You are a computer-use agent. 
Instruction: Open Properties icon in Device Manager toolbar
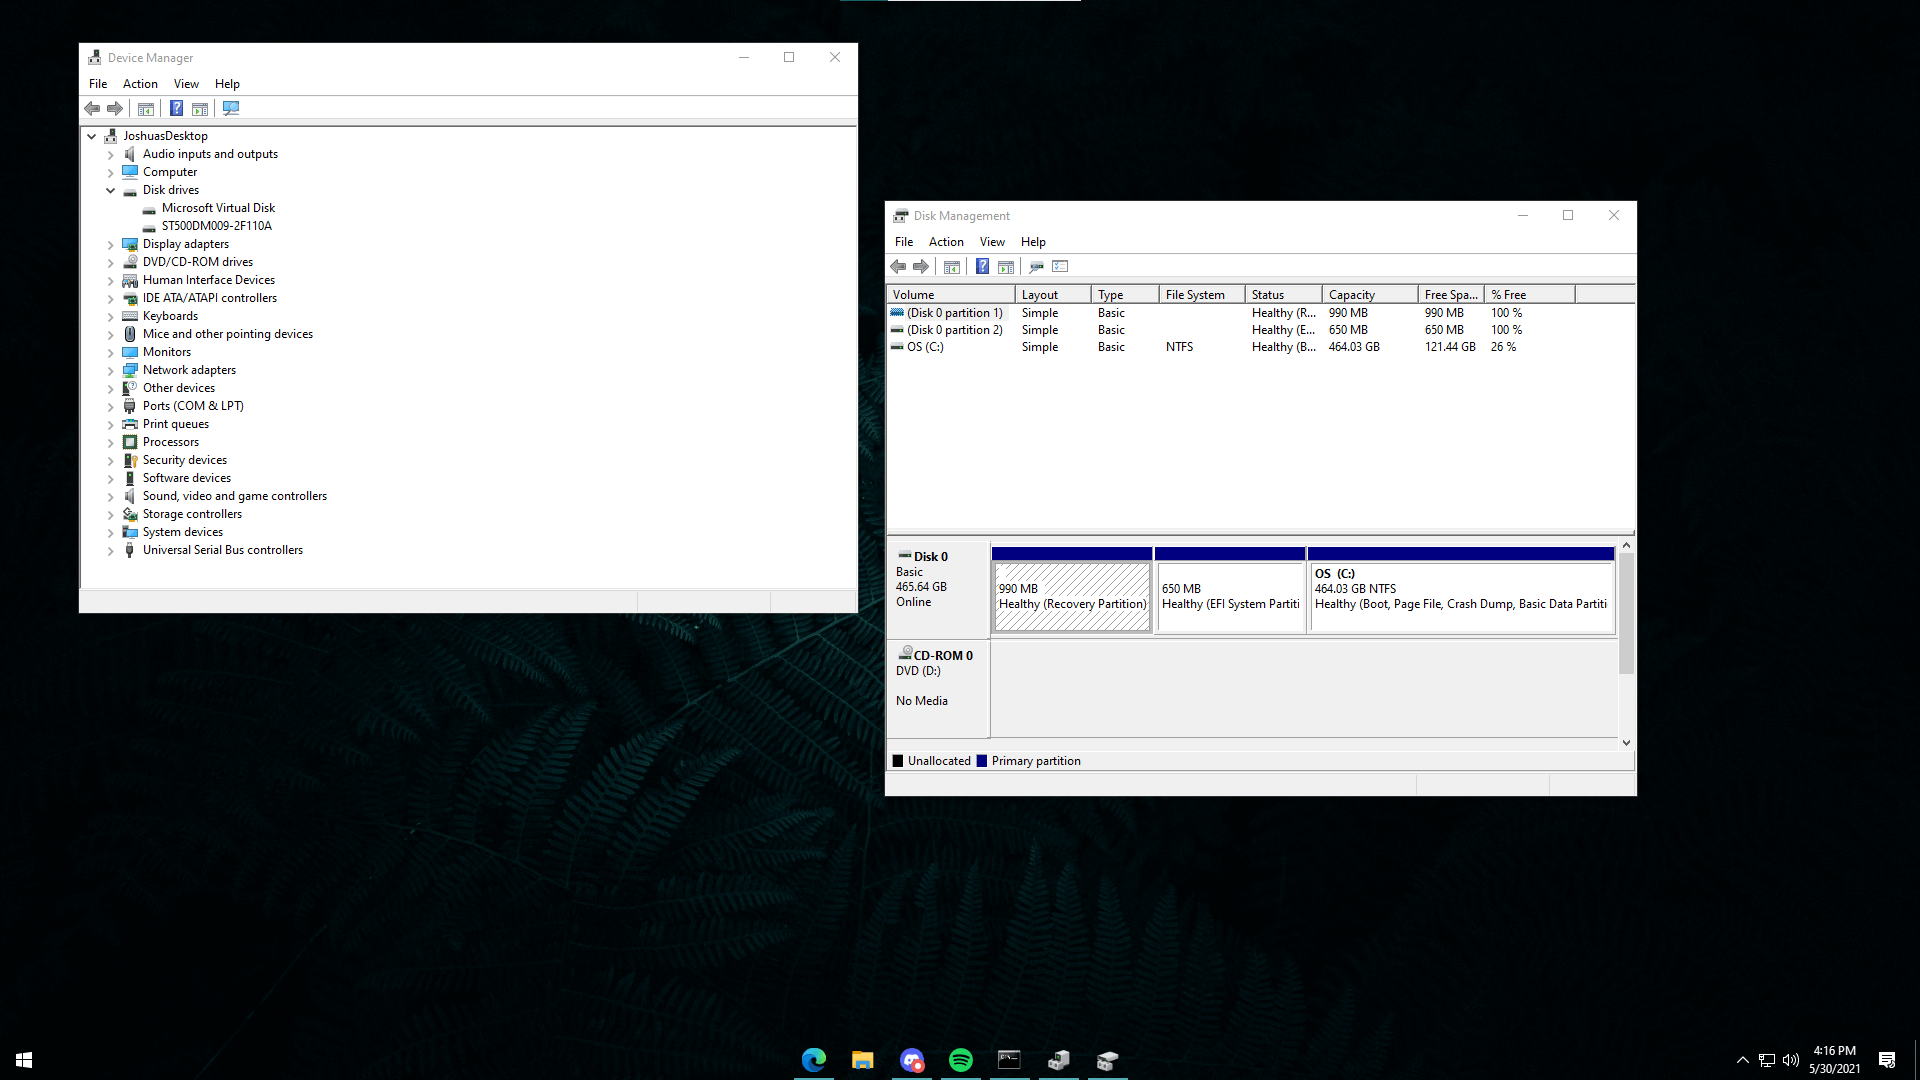(146, 108)
